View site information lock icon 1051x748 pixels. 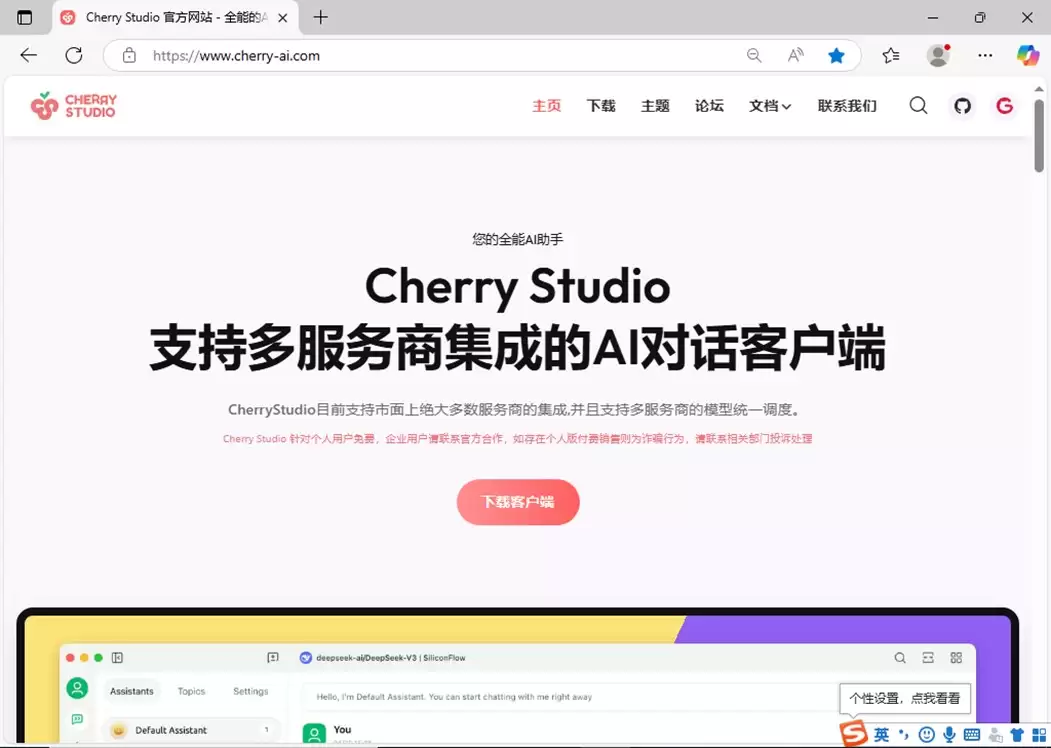tap(129, 56)
